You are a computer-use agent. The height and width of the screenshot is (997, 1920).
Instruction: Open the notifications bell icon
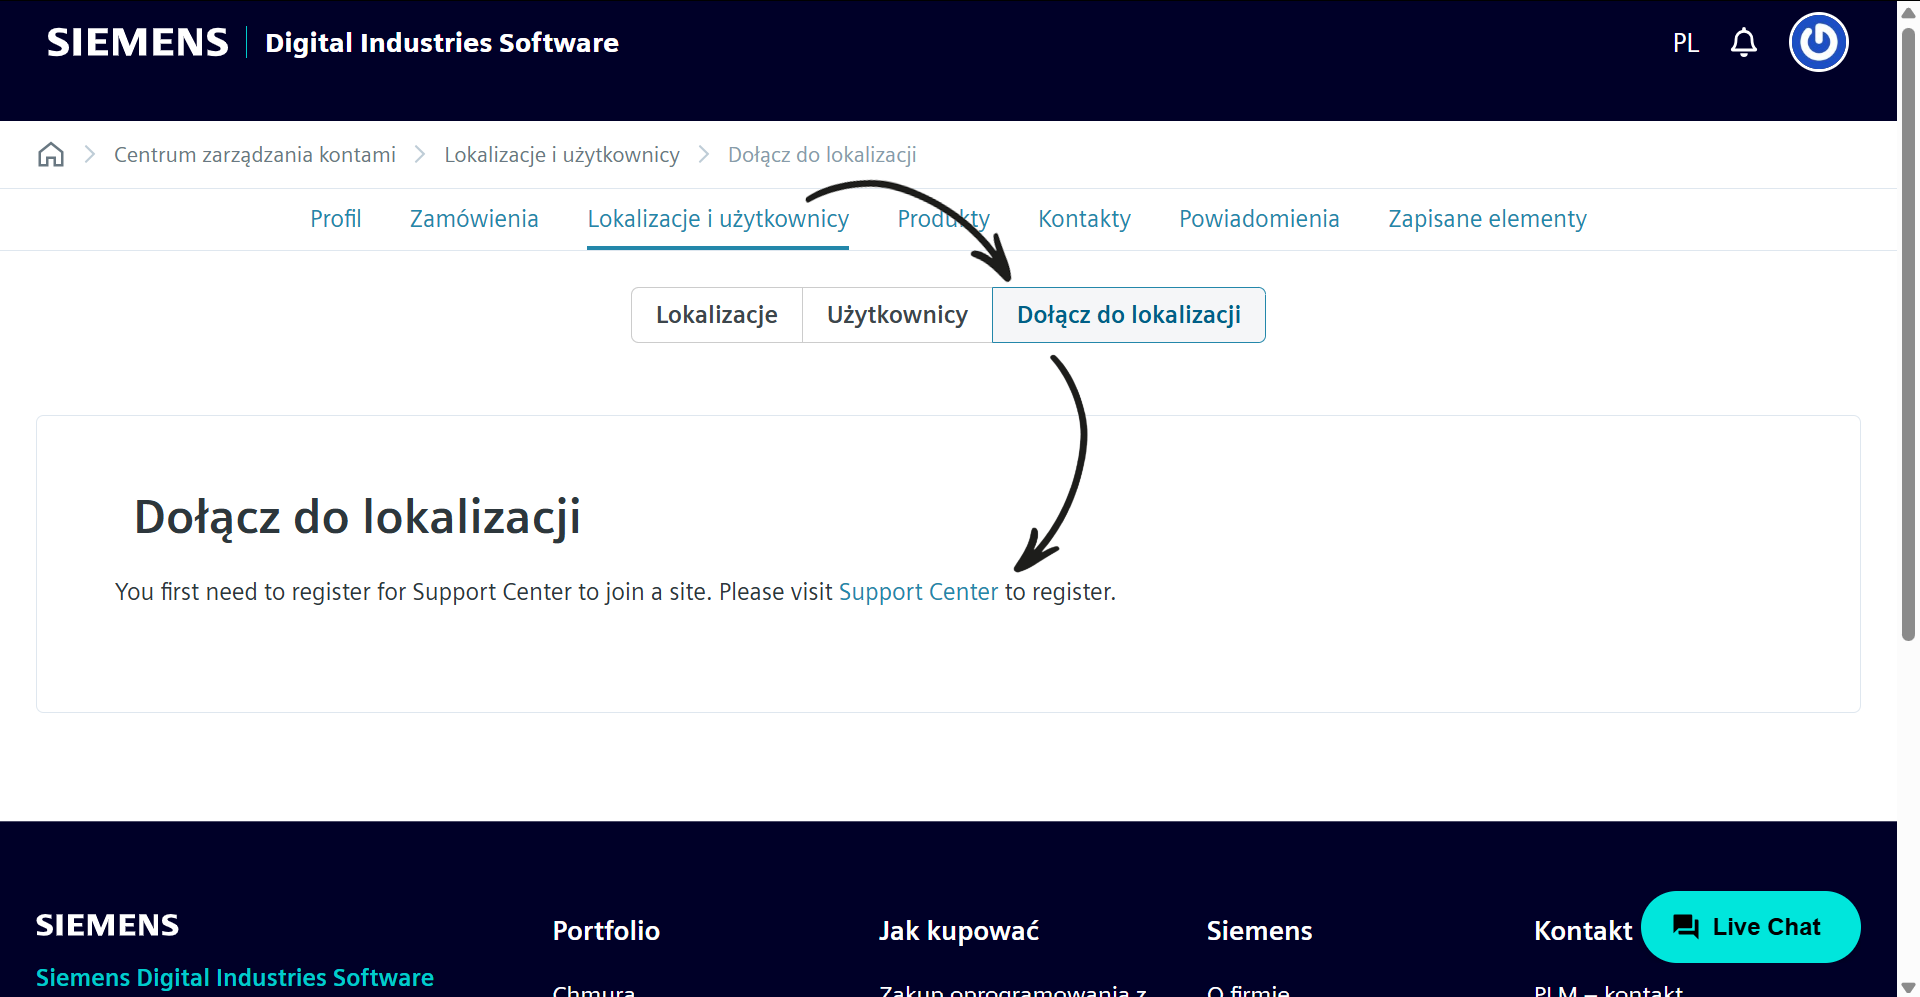pos(1744,43)
